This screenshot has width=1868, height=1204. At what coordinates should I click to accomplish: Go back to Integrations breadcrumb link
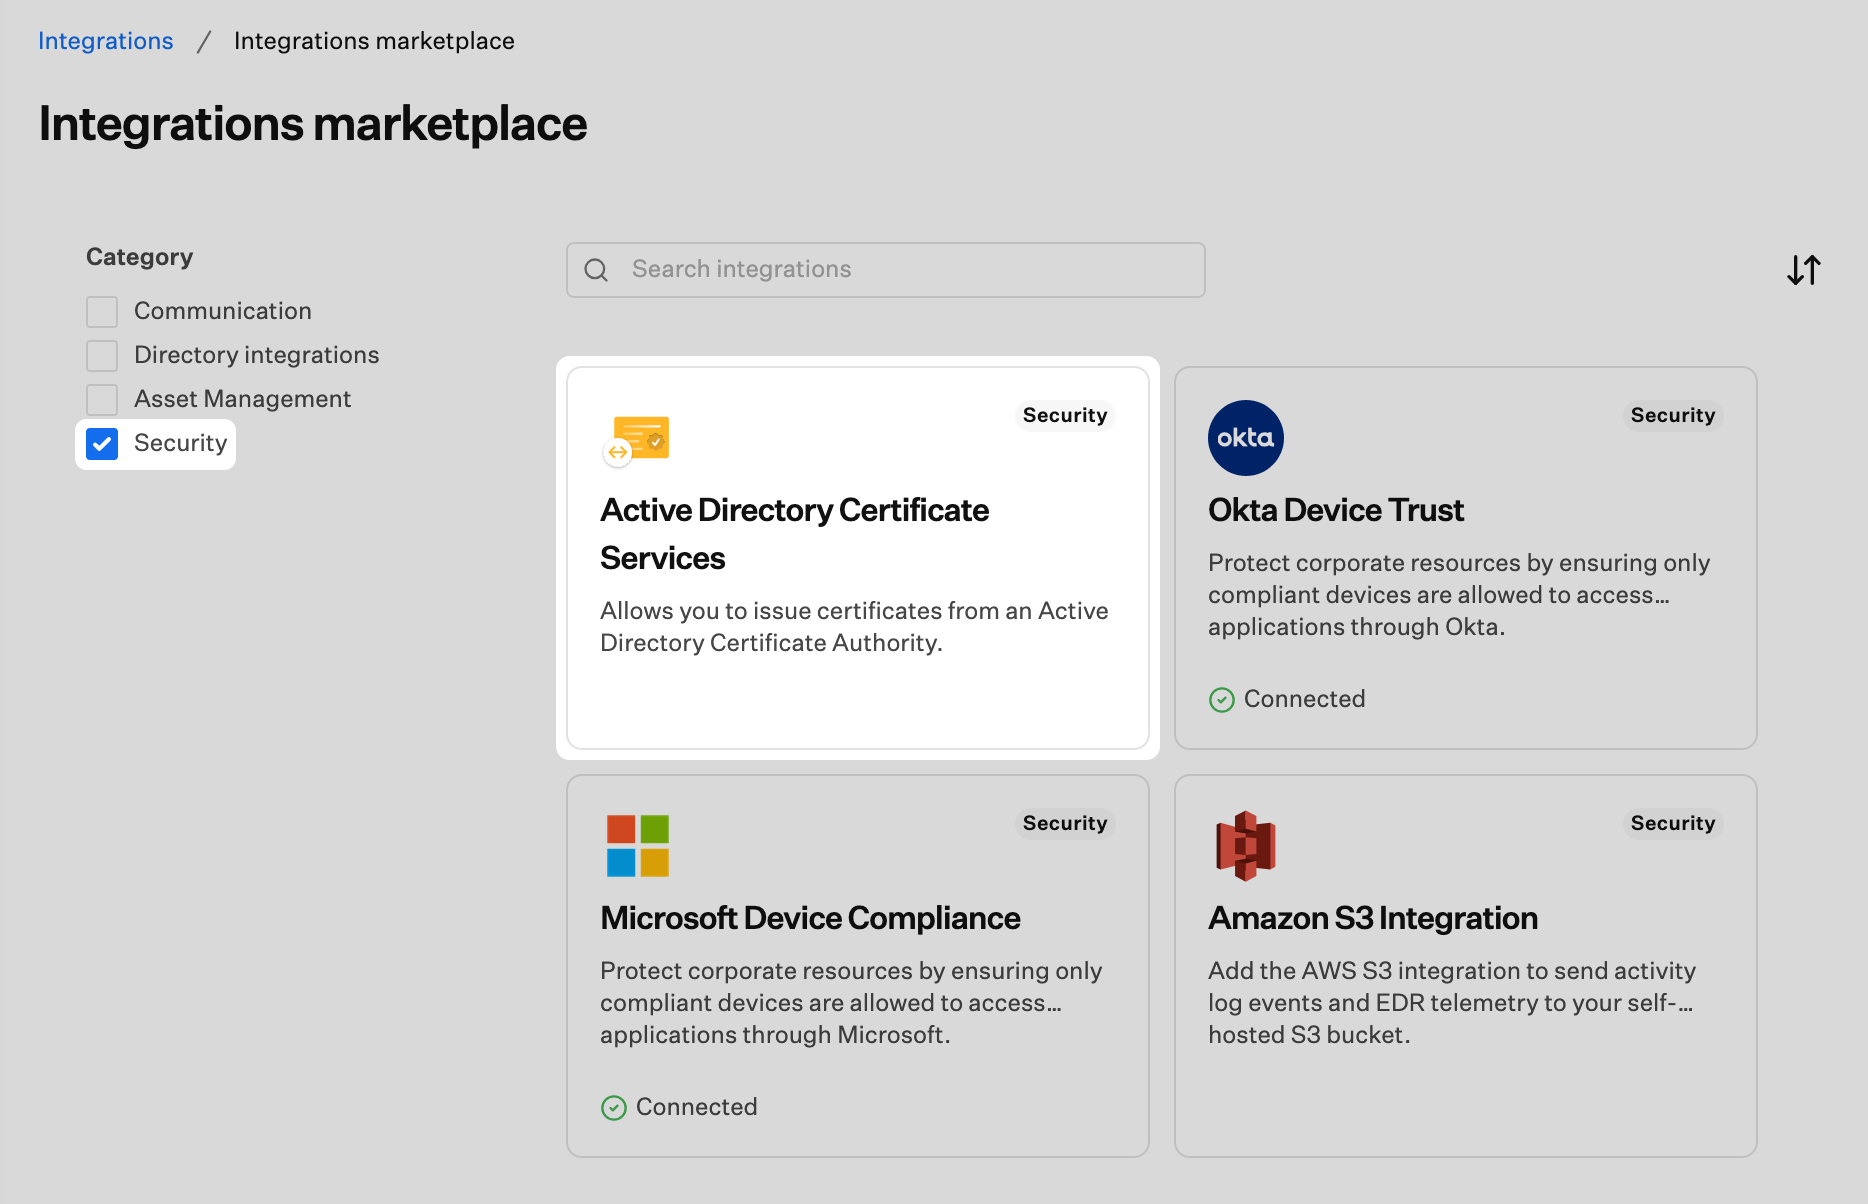coord(106,41)
